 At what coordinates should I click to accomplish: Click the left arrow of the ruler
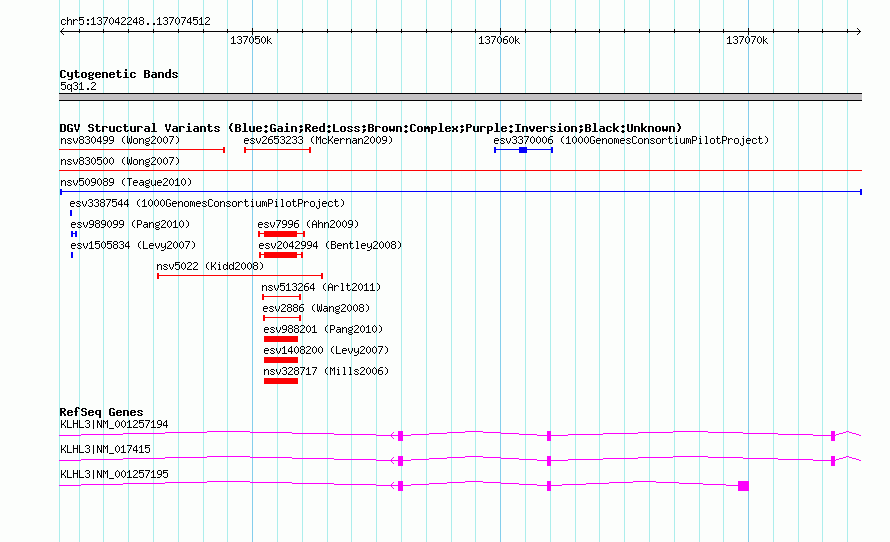(x=62, y=32)
